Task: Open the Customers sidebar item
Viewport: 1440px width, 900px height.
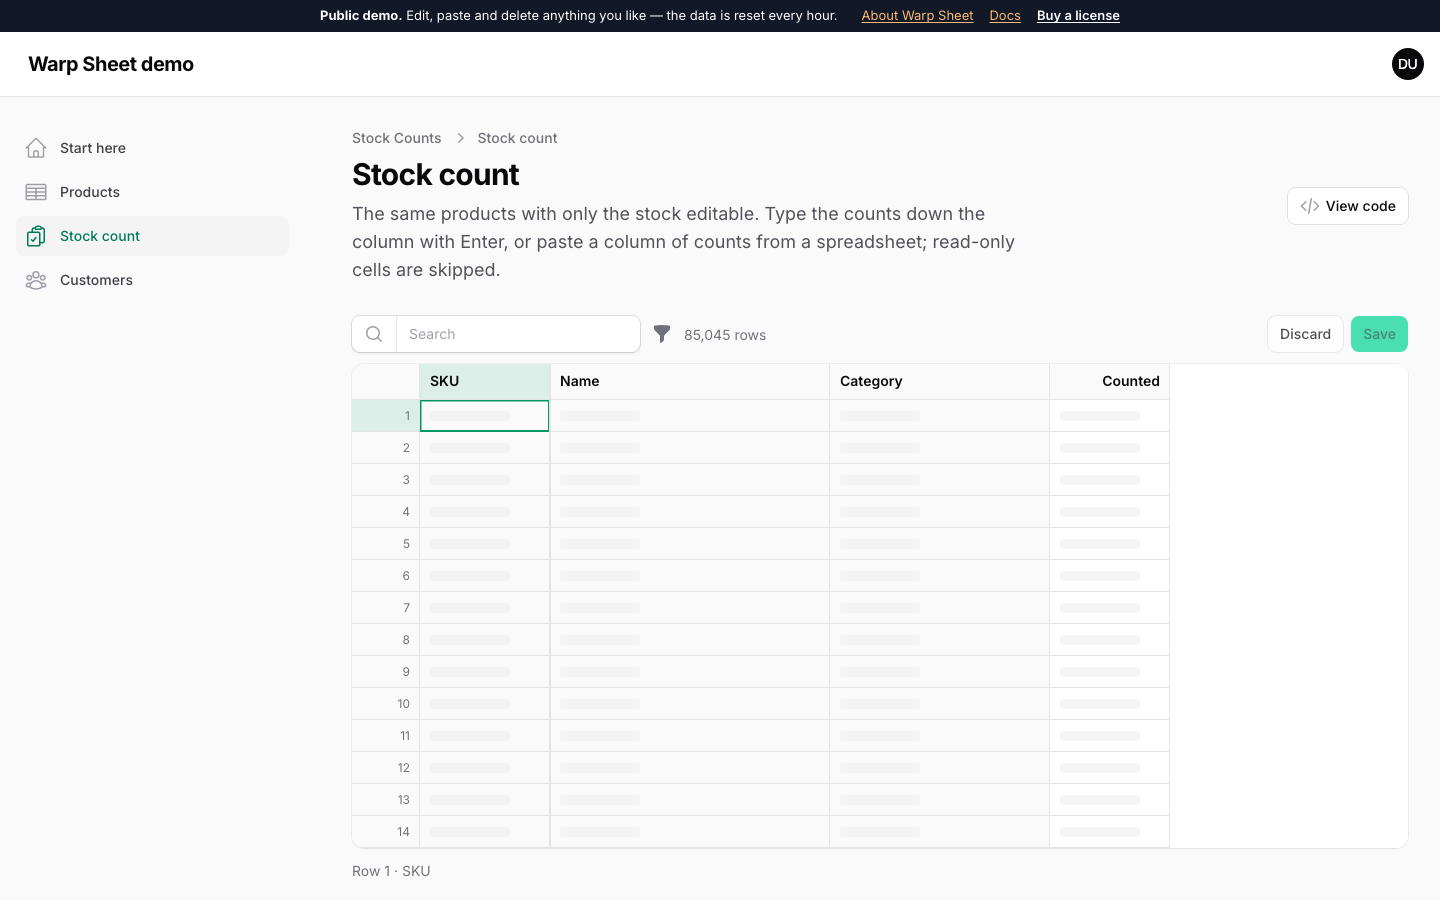Action: [x=152, y=280]
